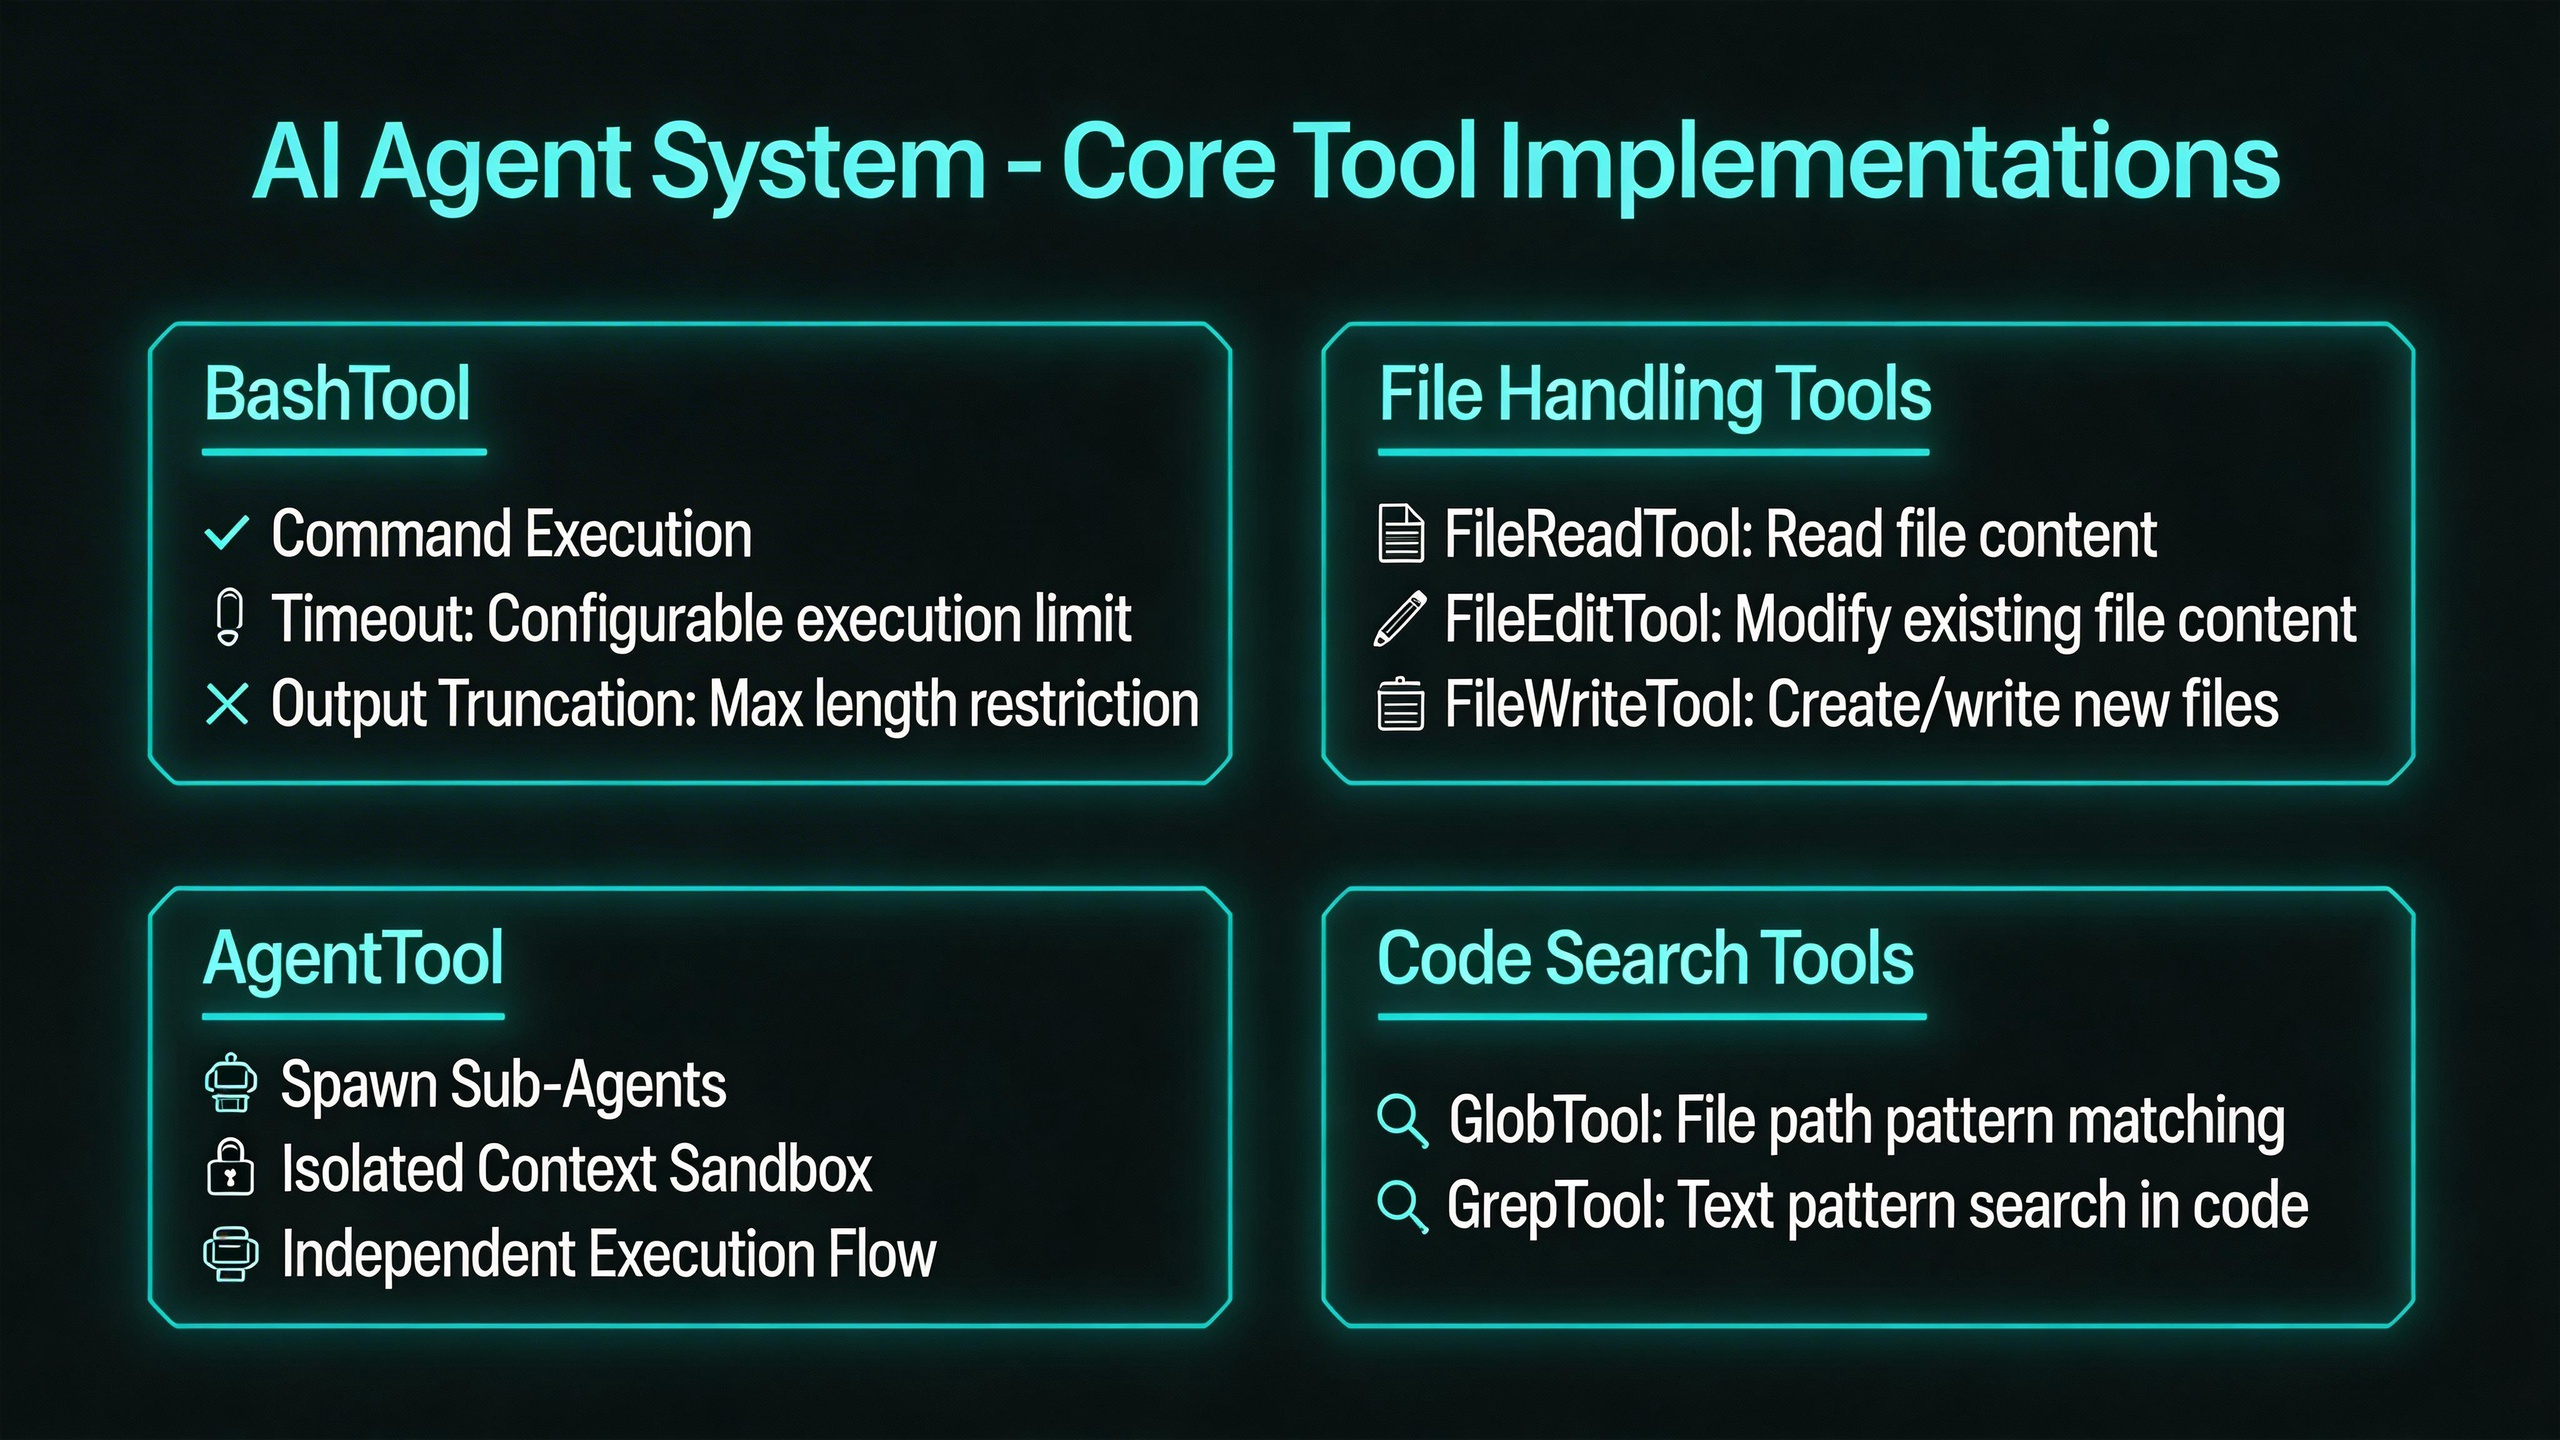
Task: Click the icon beside Independent Execution Flow
Action: pos(231,1254)
